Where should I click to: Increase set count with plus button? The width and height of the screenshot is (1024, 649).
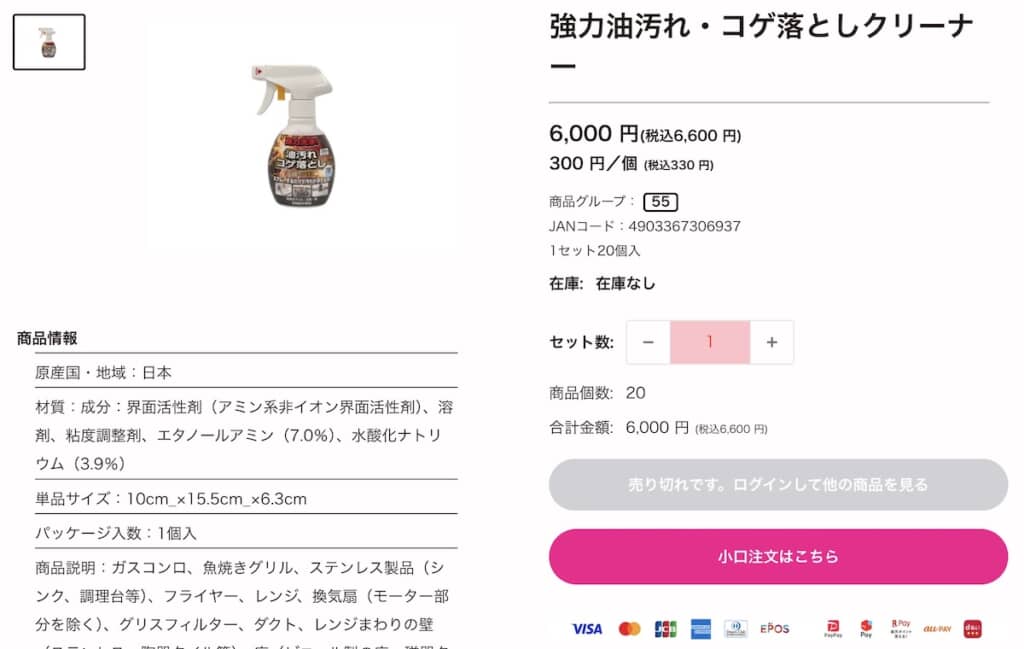click(x=771, y=342)
